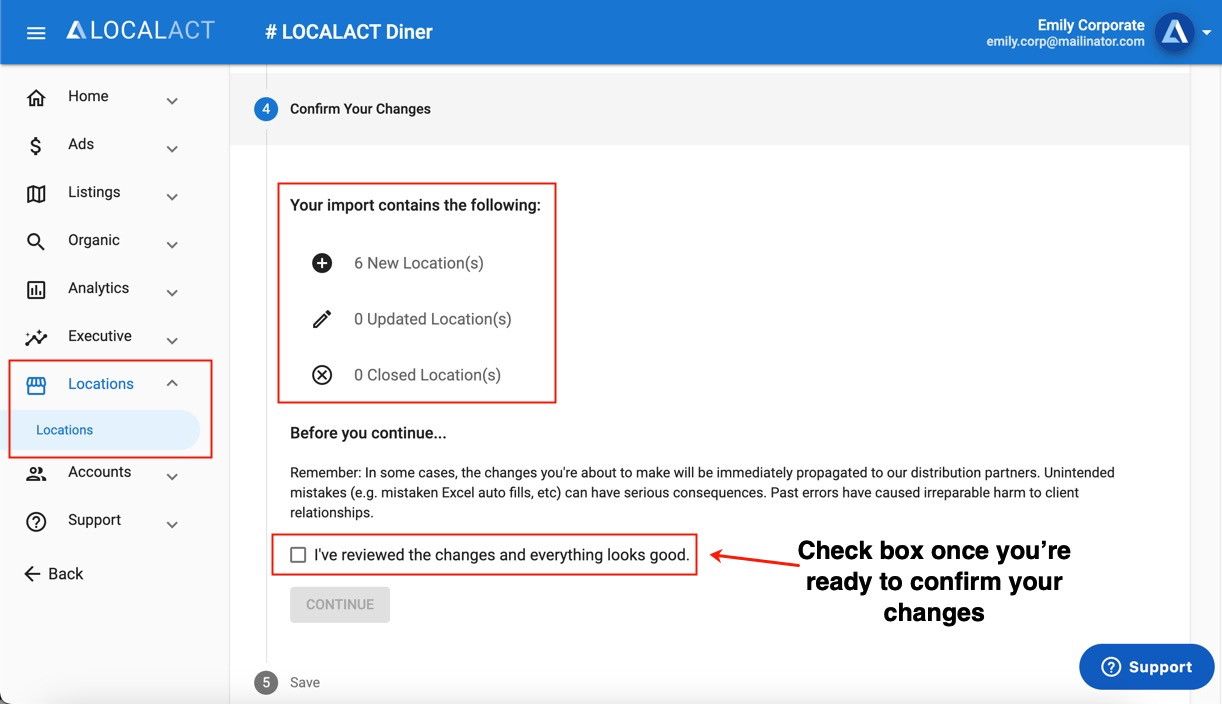Open the Locations parent menu label
This screenshot has height=704, width=1222.
(101, 384)
